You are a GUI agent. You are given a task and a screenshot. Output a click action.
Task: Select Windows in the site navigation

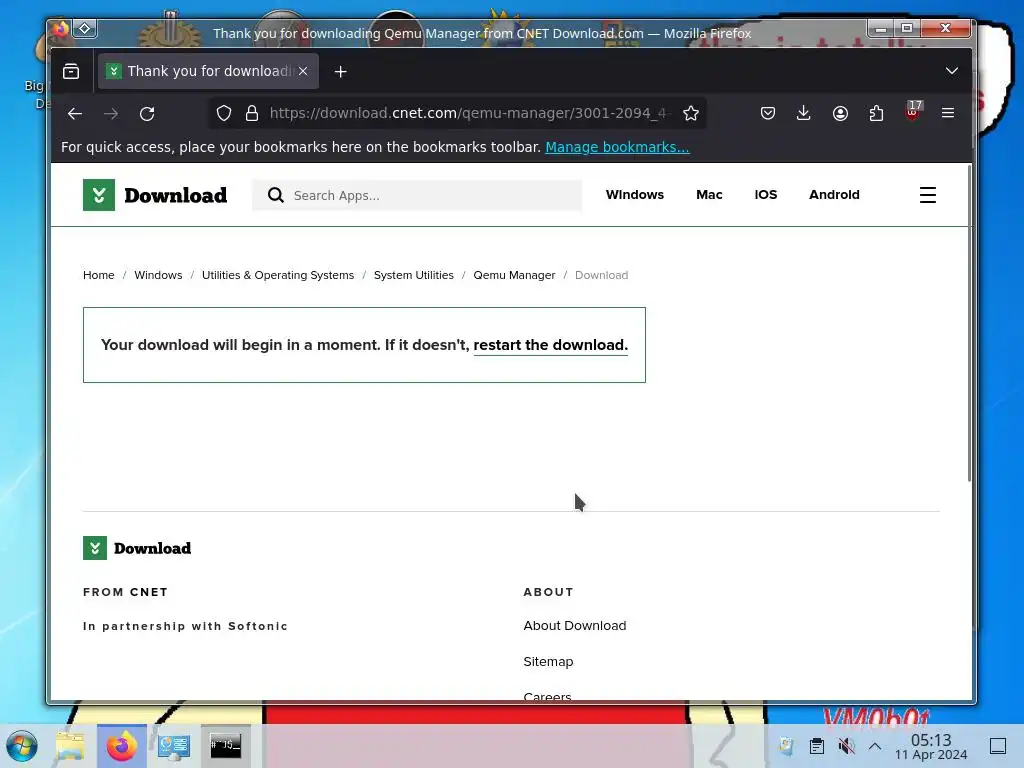[635, 195]
